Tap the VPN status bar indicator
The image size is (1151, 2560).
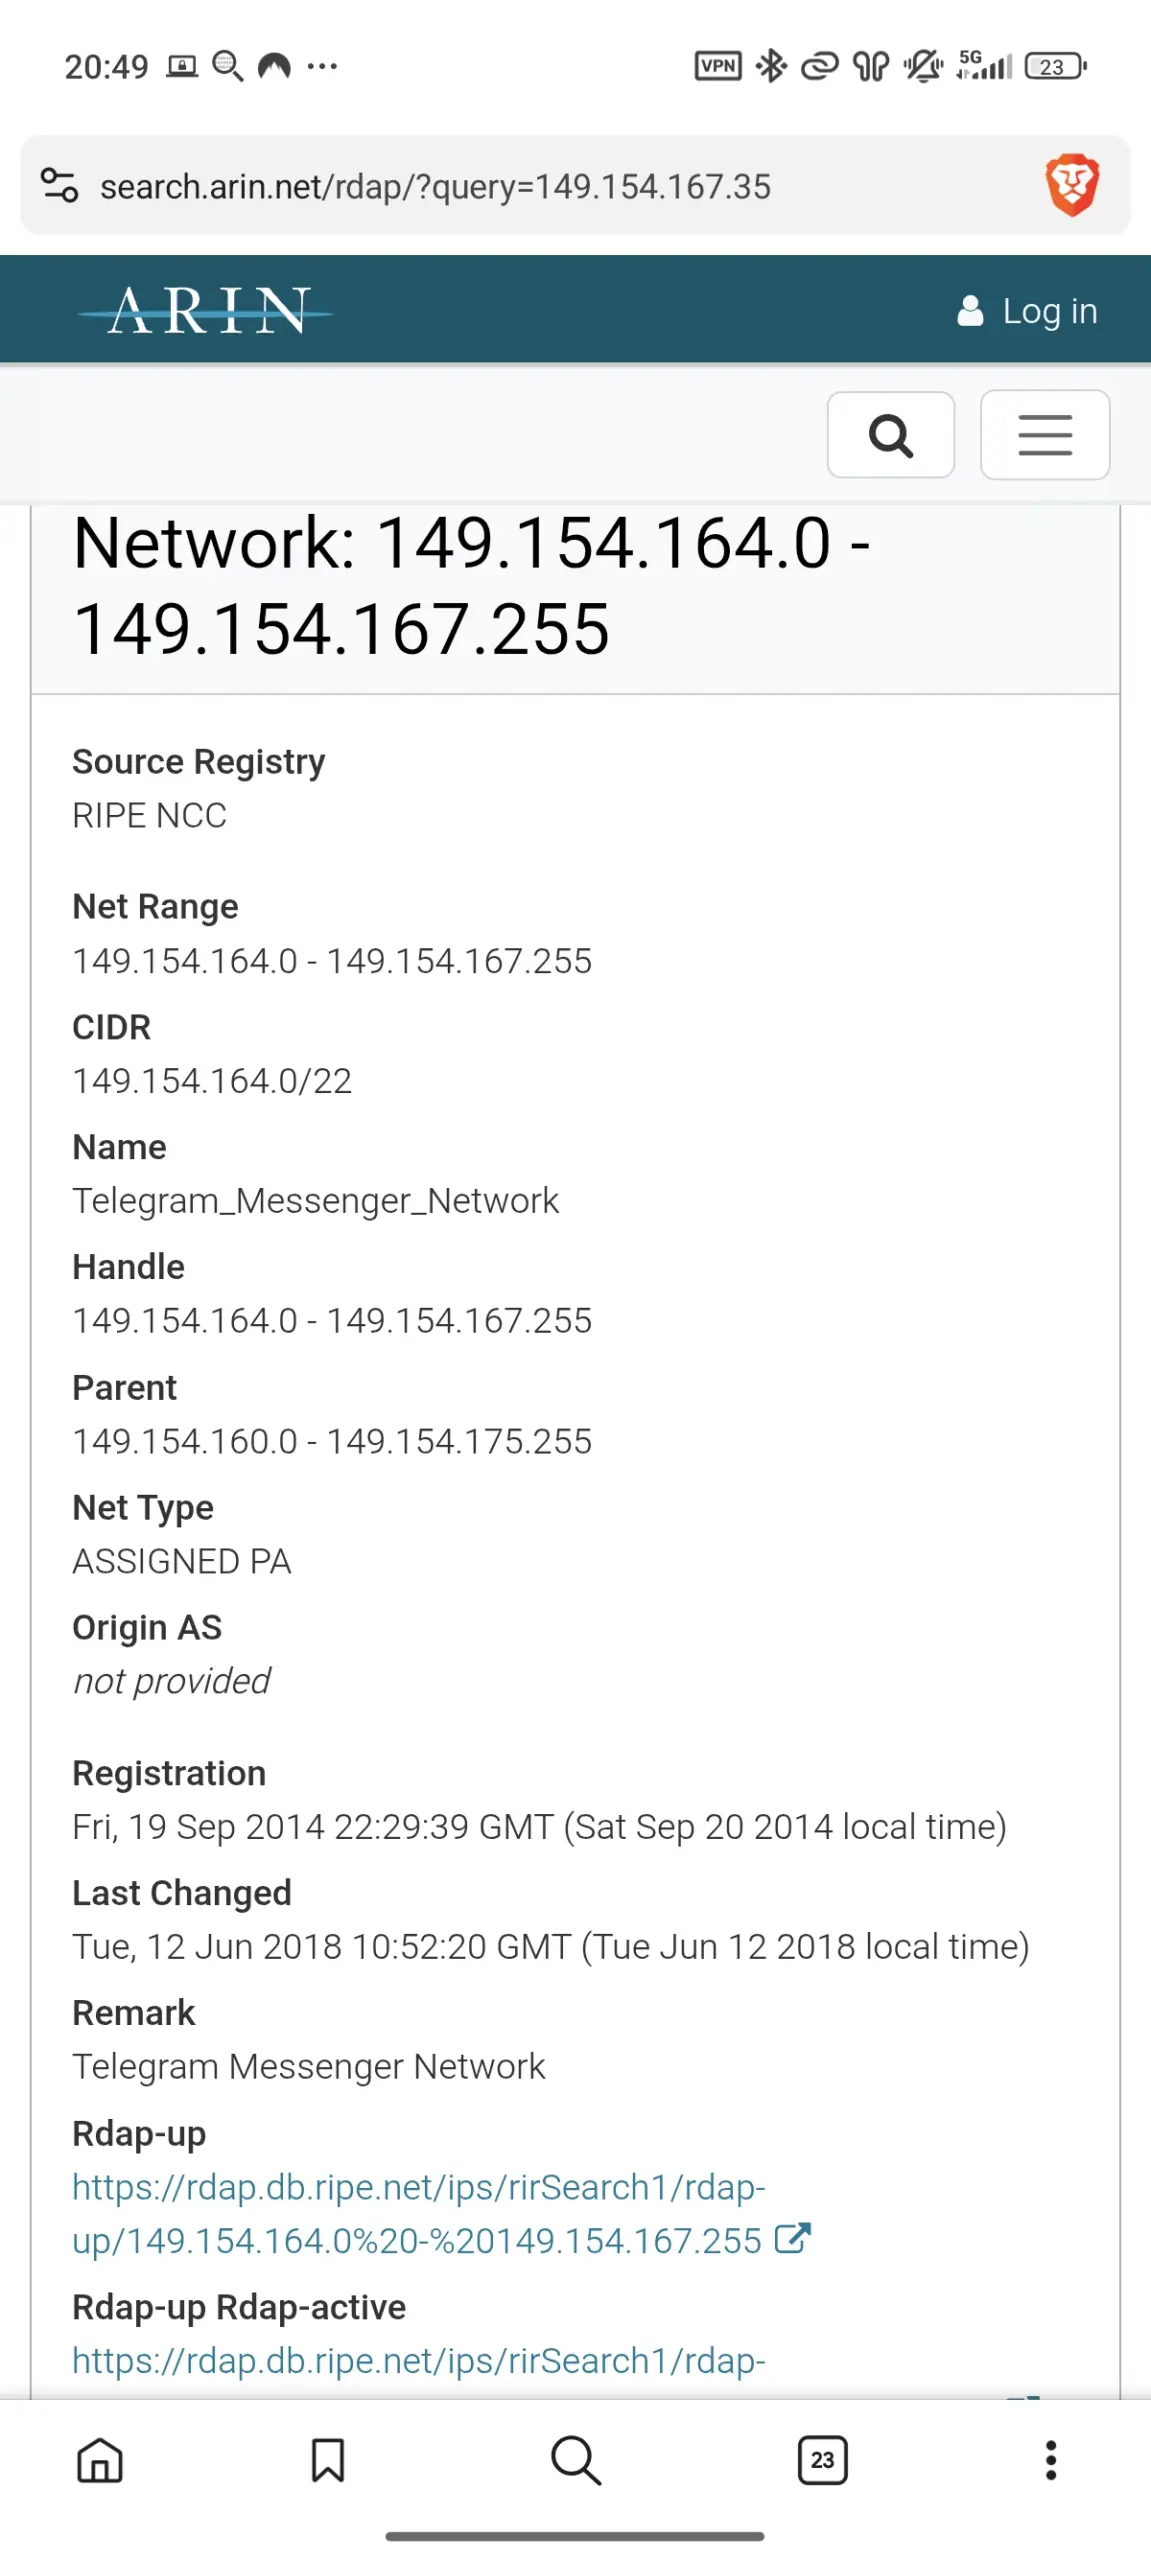click(717, 66)
